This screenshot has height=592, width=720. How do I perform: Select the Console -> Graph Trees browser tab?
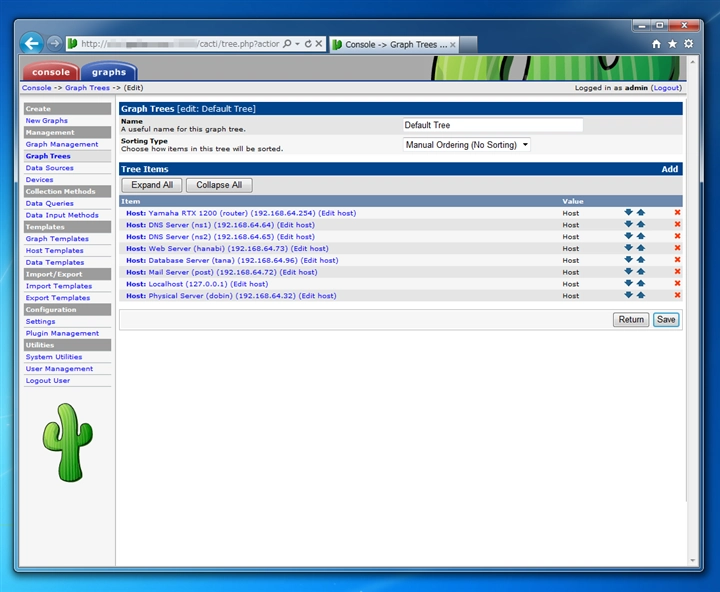(394, 45)
